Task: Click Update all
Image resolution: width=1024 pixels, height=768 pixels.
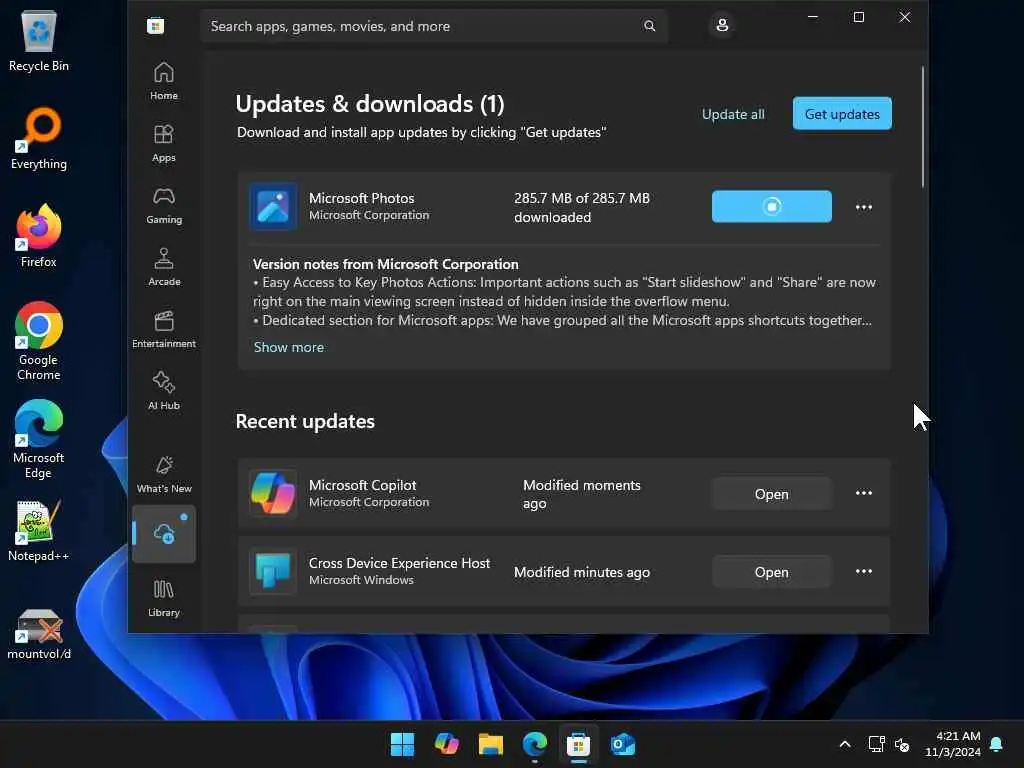Action: tap(733, 114)
